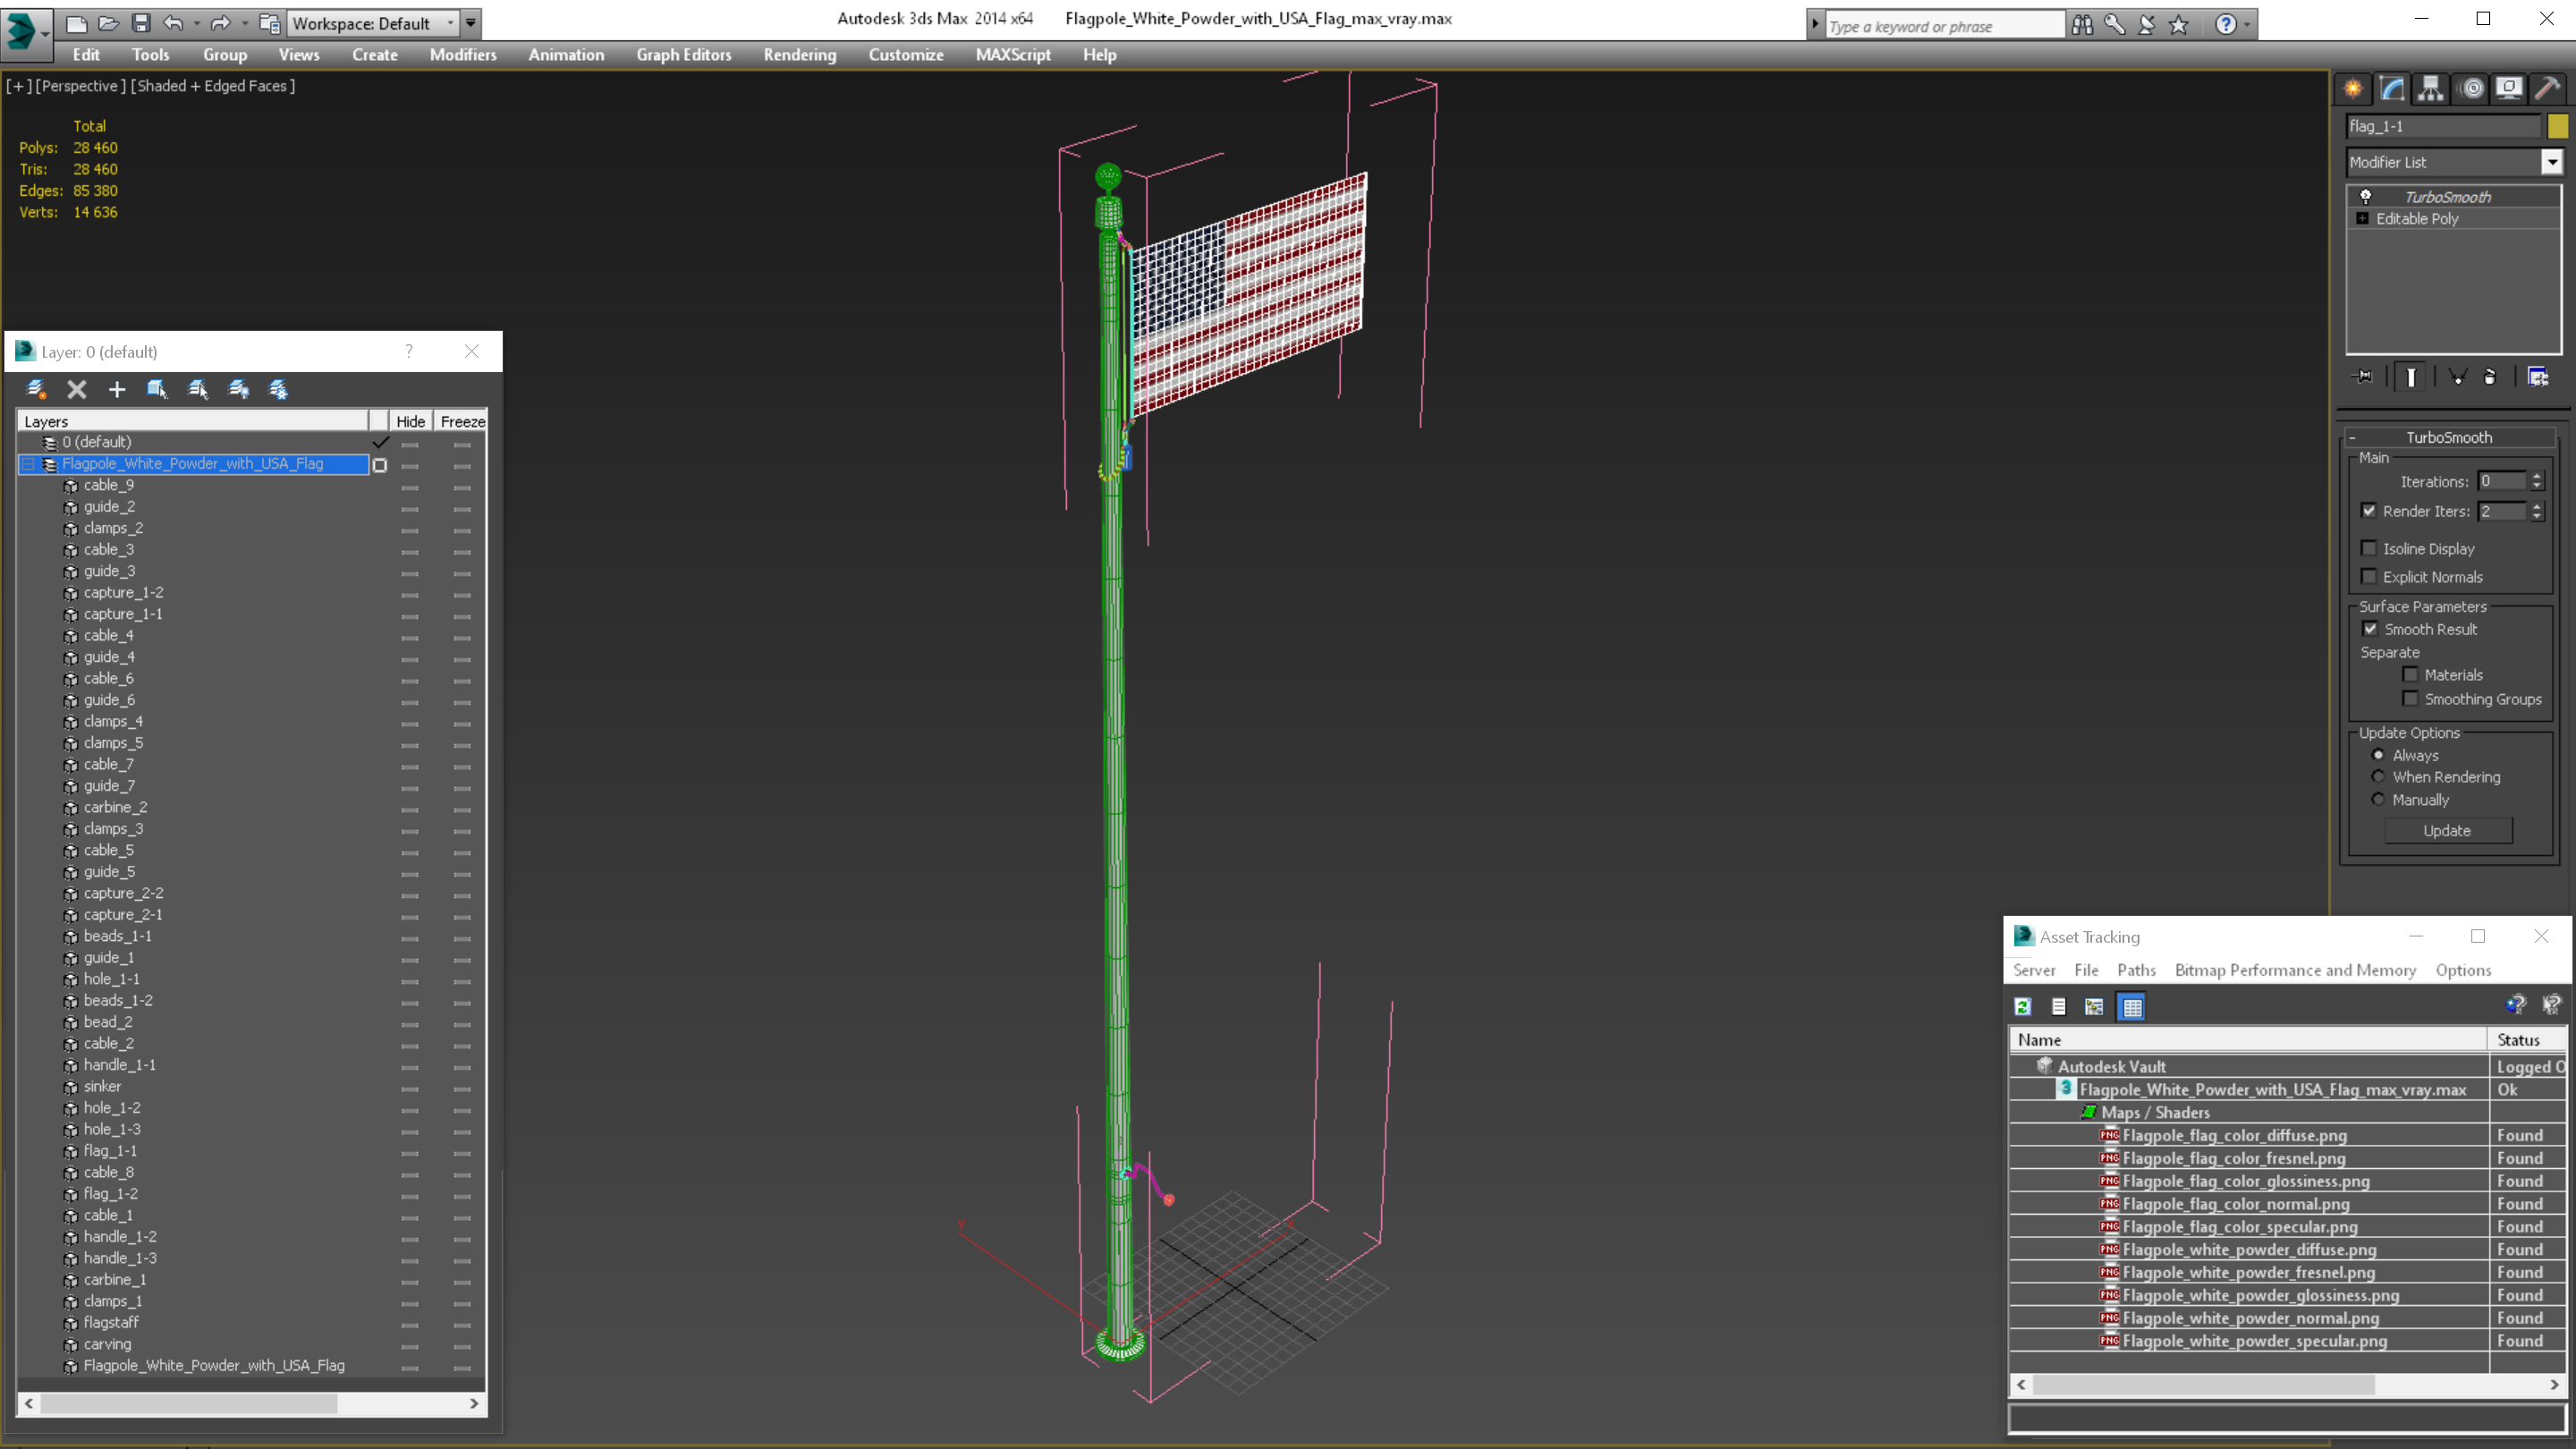
Task: Enable Separate by Materials checkbox
Action: pyautogui.click(x=2411, y=674)
